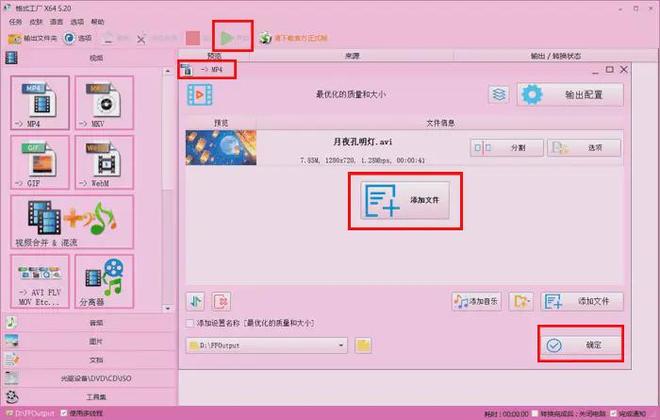Screen dimensions: 660x420
Task: Click the globe download link icon
Action: [265, 38]
